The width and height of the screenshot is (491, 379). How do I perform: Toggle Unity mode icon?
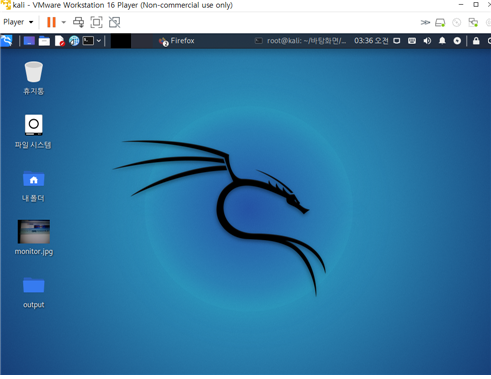pos(114,22)
